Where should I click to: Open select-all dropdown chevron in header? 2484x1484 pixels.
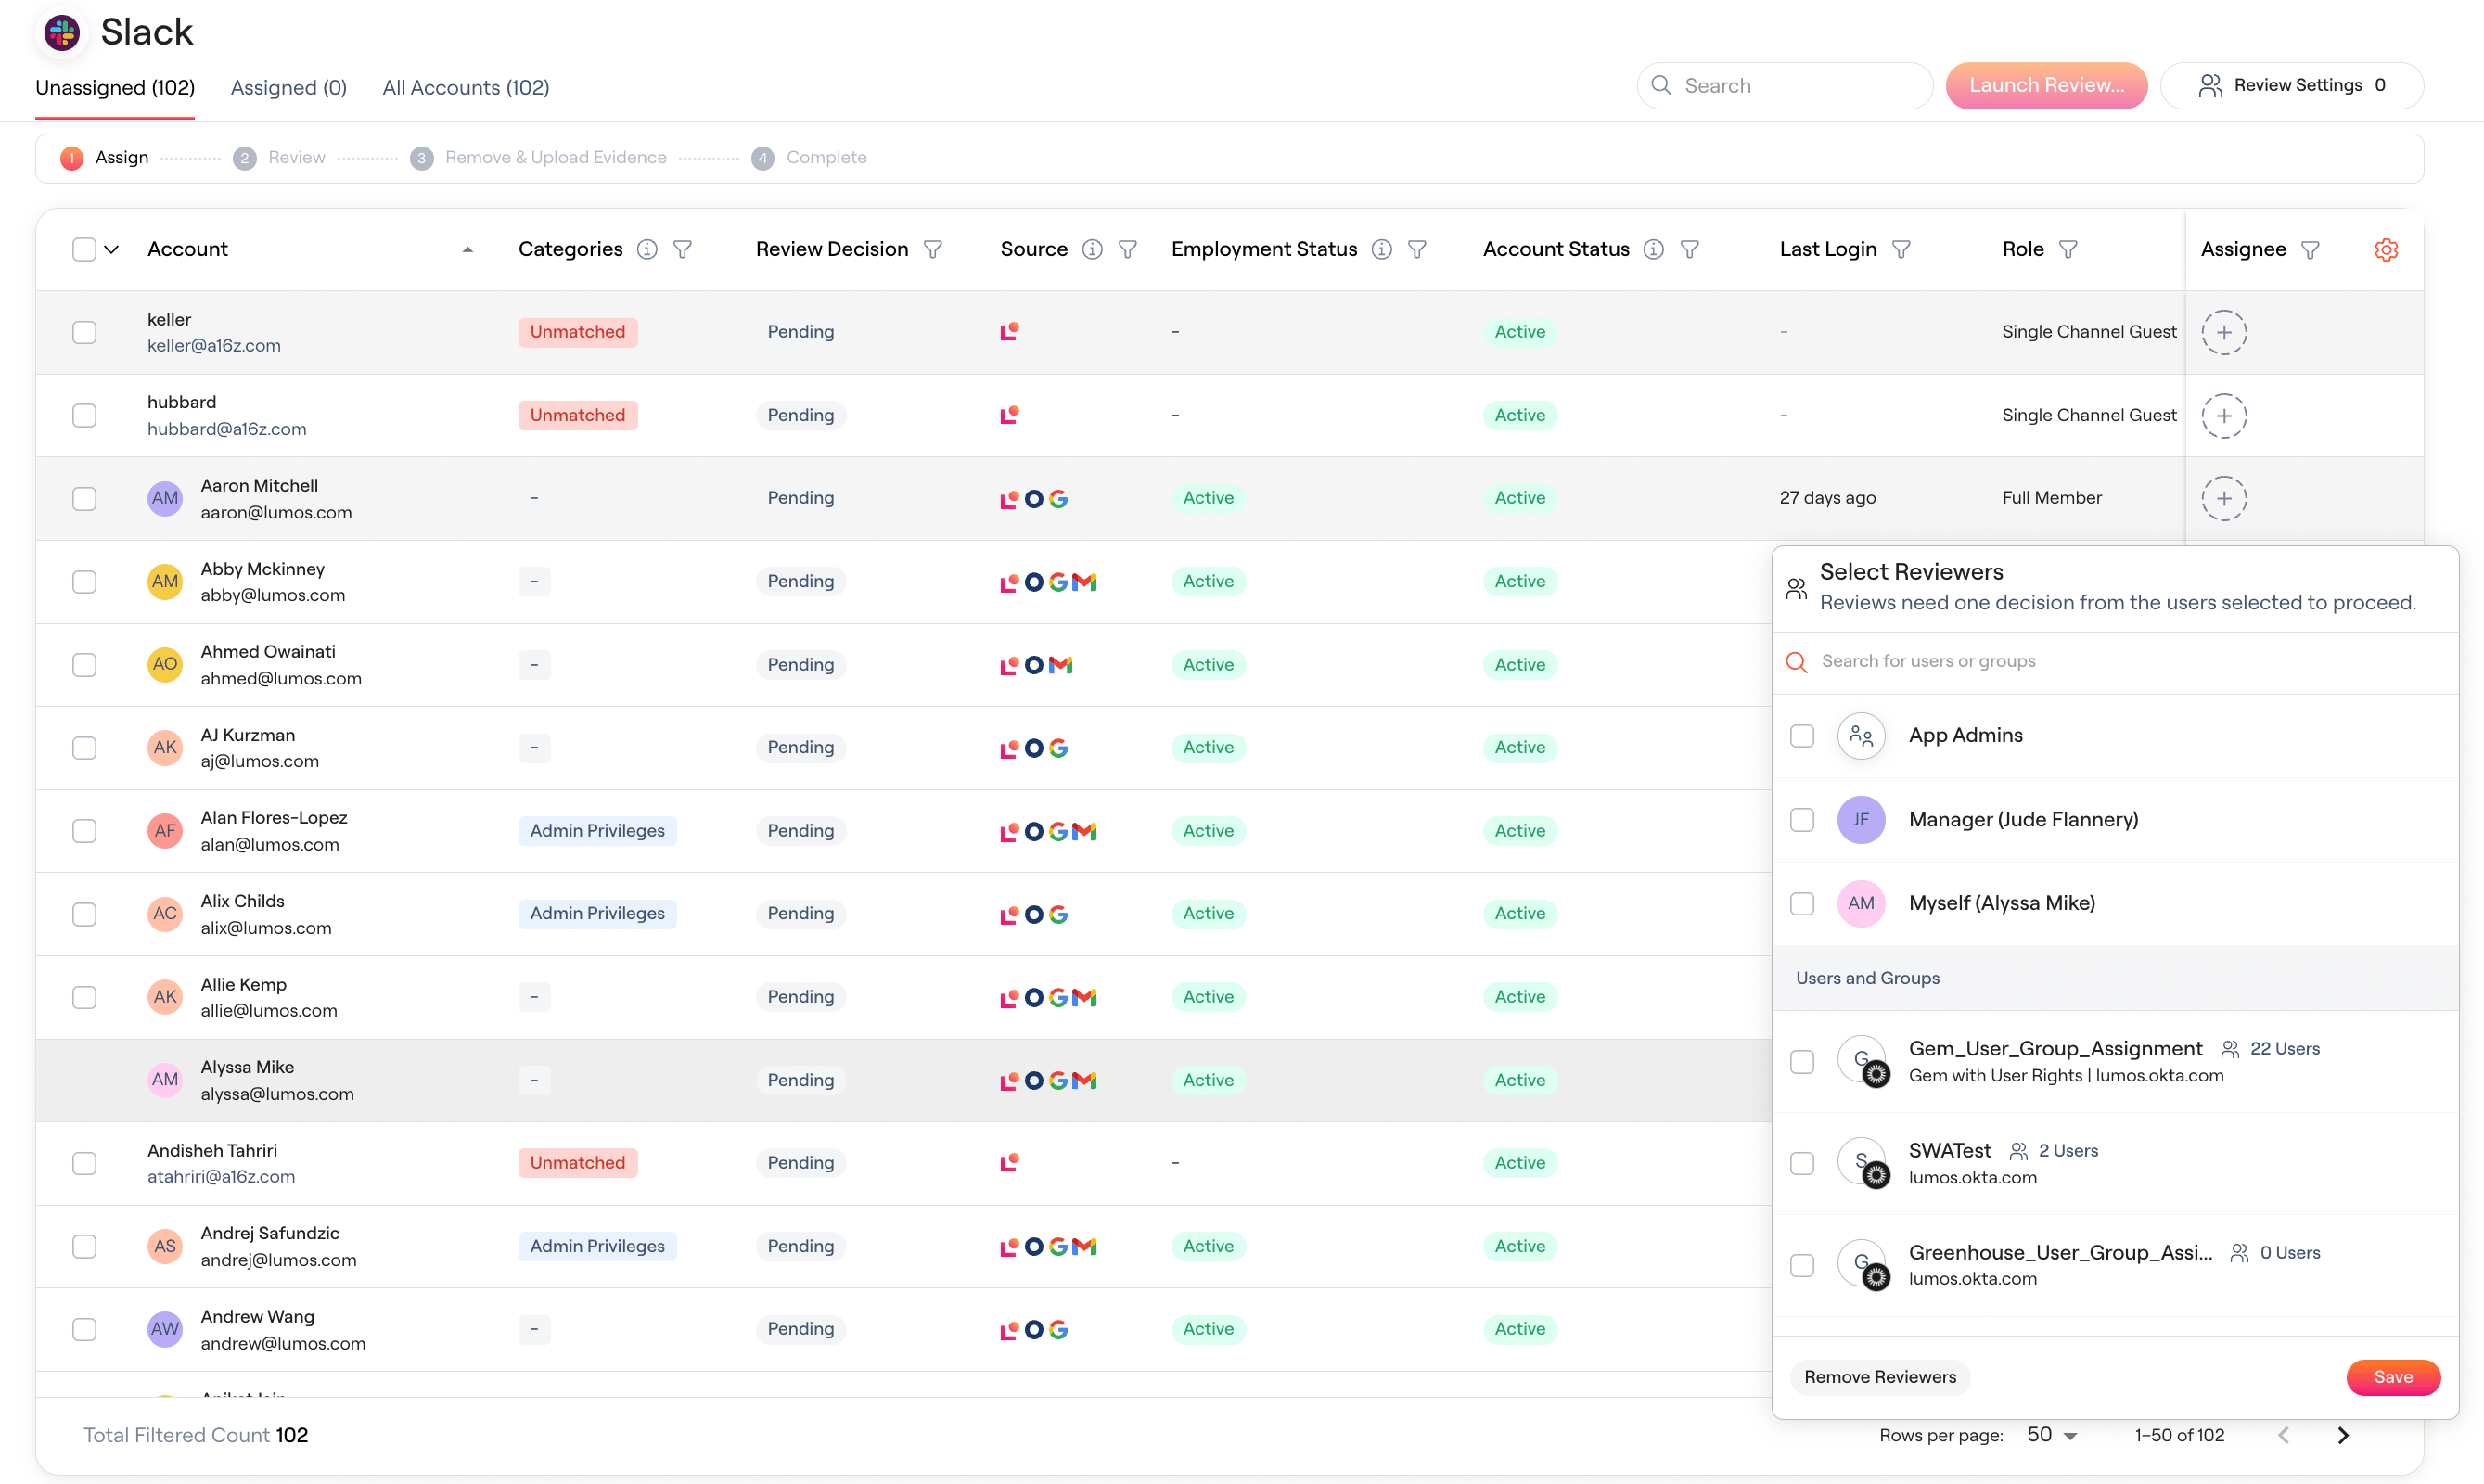pos(112,250)
